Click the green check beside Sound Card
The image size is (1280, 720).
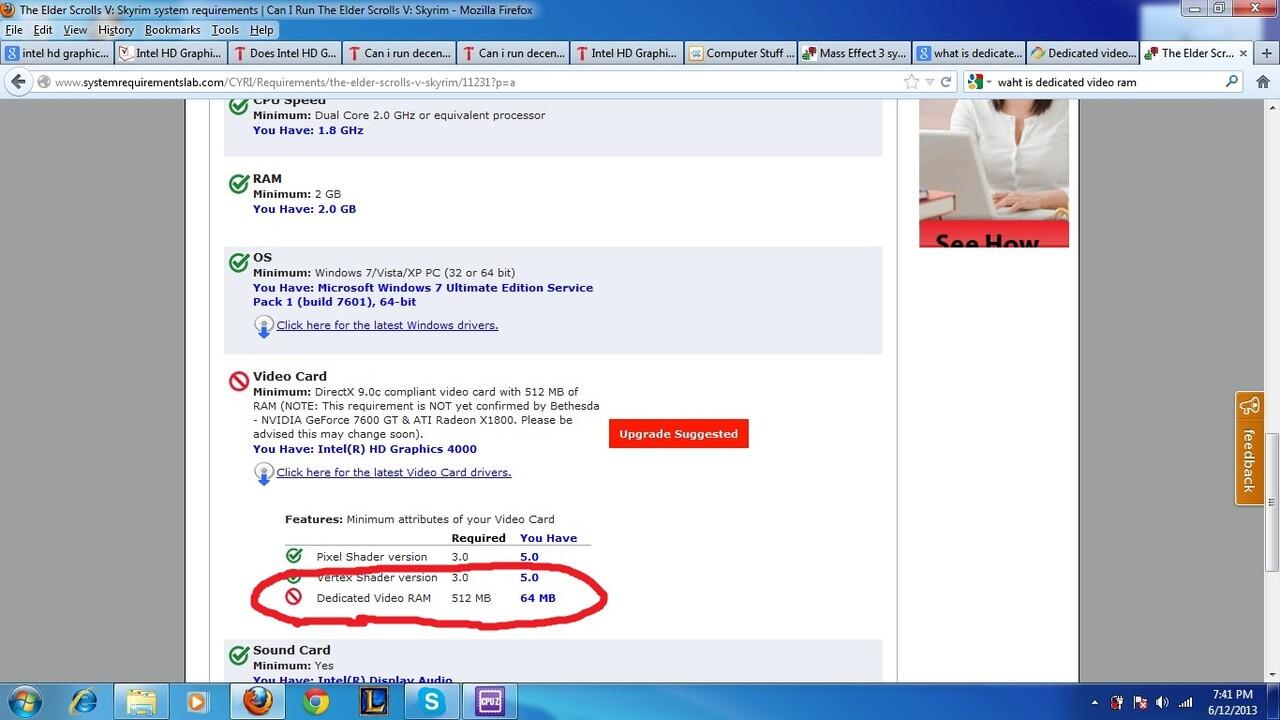238,655
